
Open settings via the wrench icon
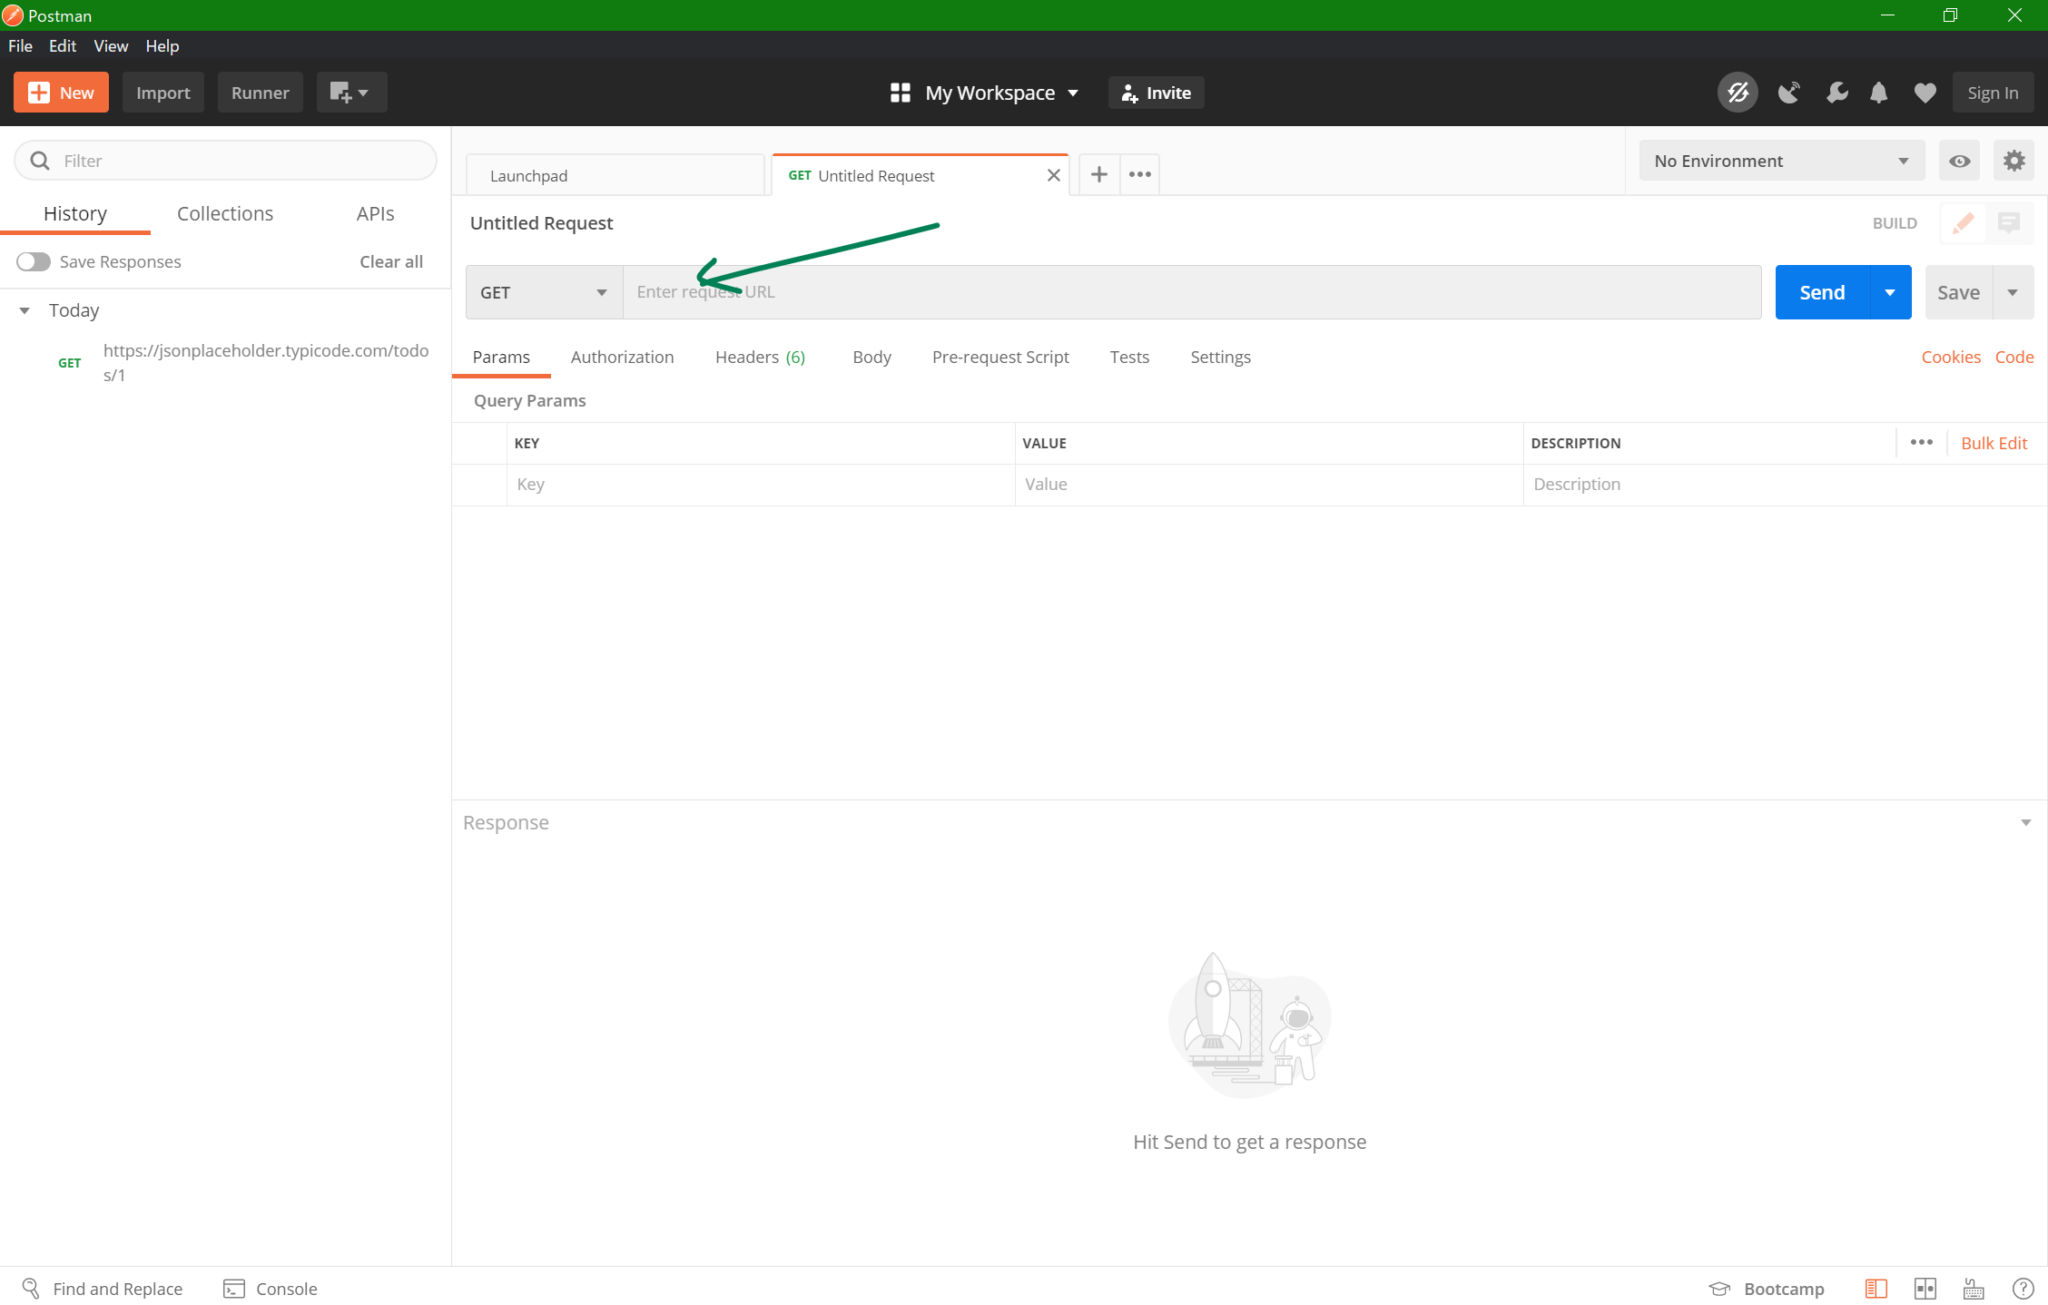point(1836,92)
